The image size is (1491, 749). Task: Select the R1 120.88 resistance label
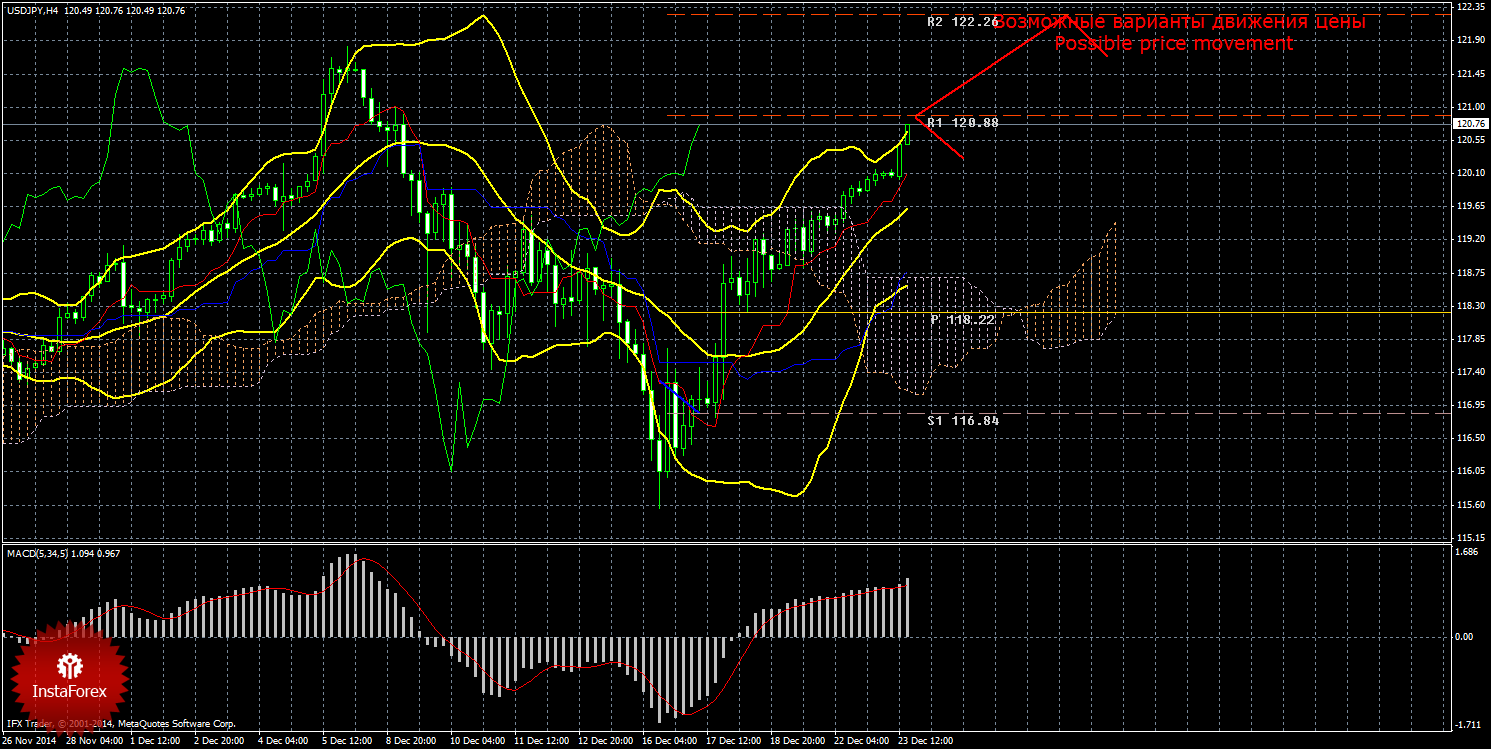[x=963, y=122]
